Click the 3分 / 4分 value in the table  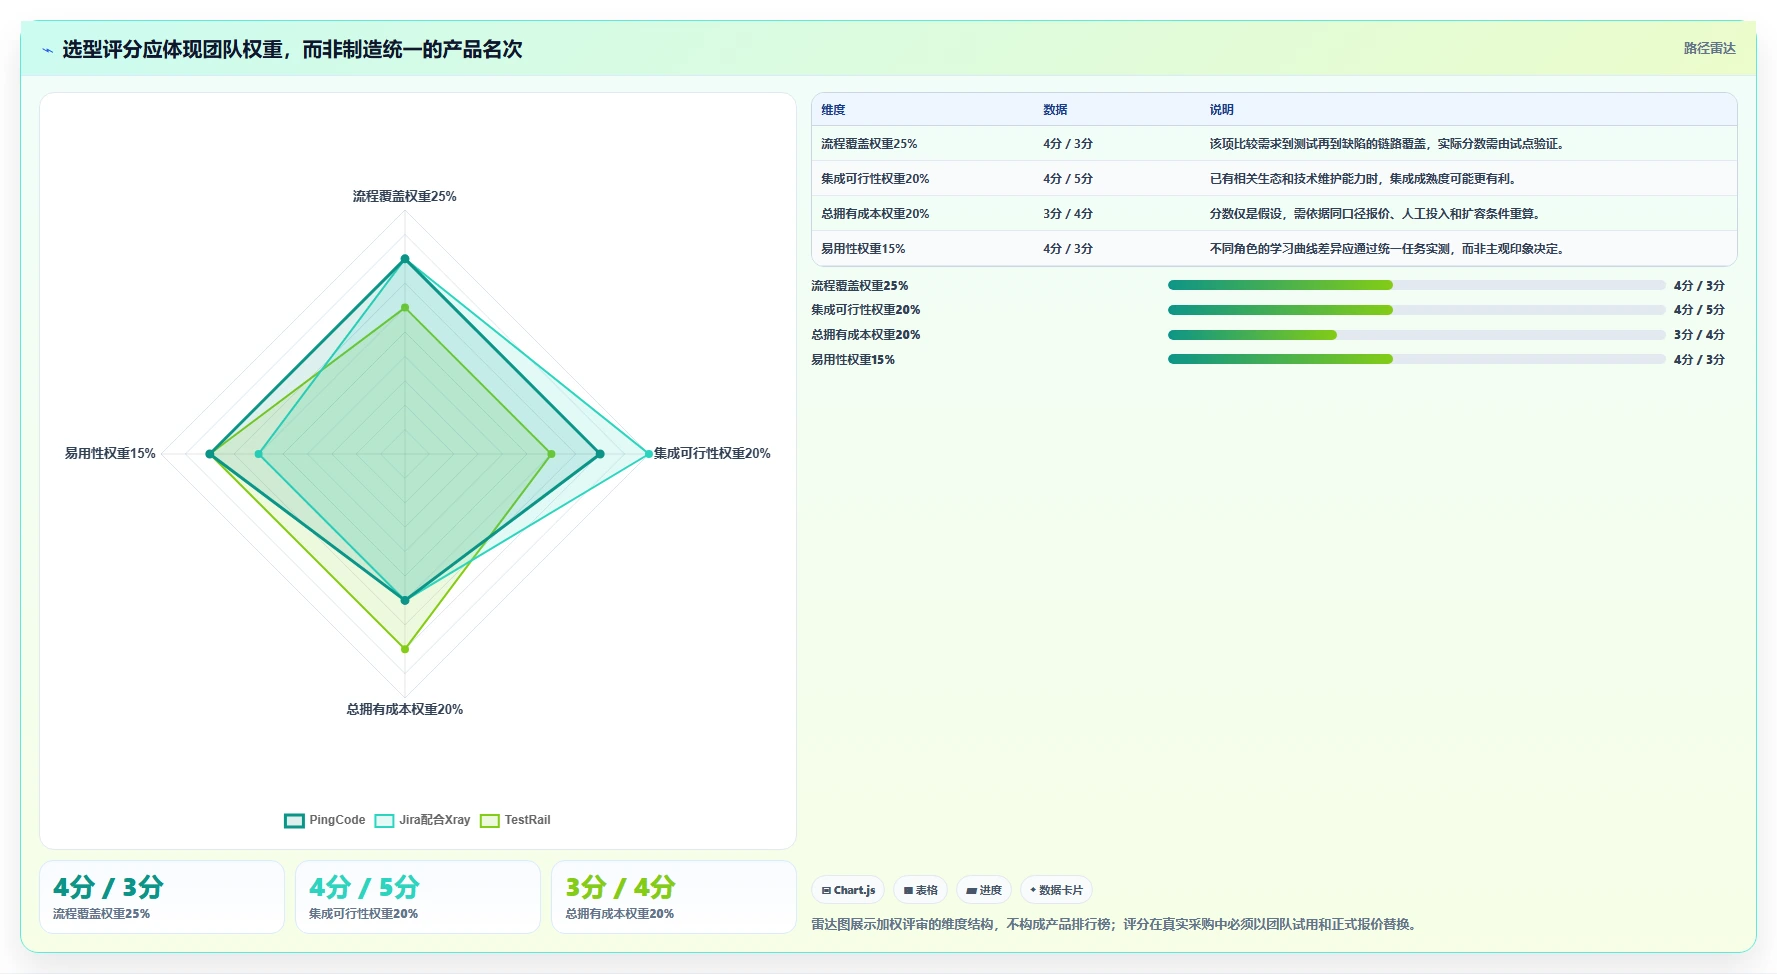(x=1068, y=214)
